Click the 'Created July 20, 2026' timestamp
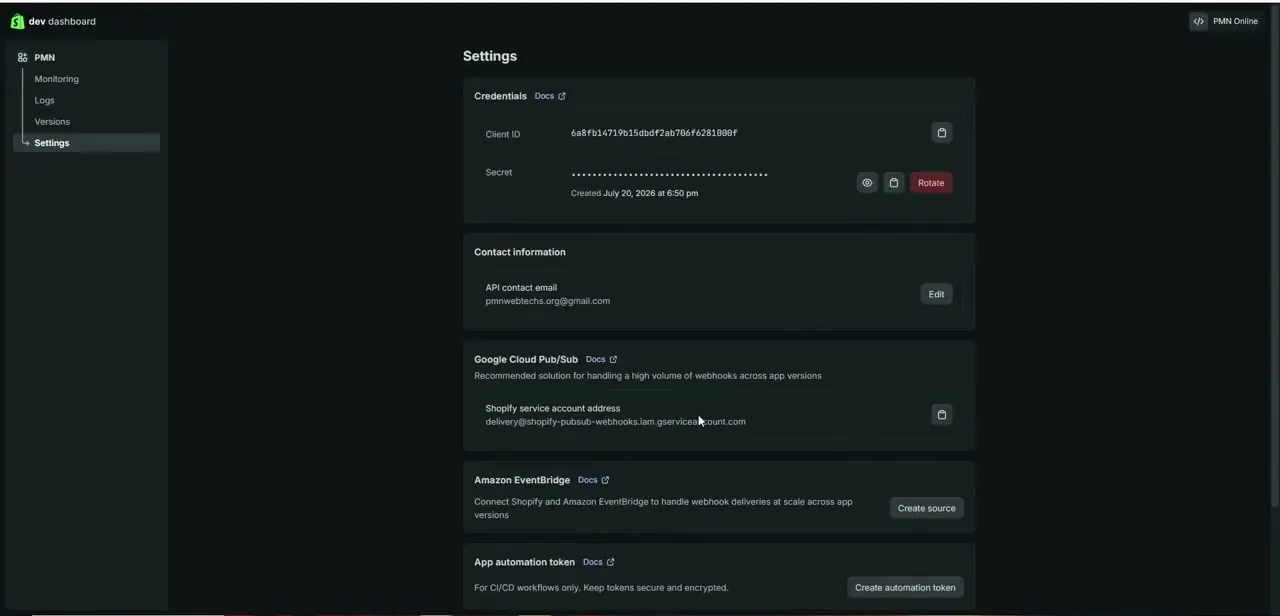This screenshot has height=616, width=1280. pyautogui.click(x=634, y=193)
